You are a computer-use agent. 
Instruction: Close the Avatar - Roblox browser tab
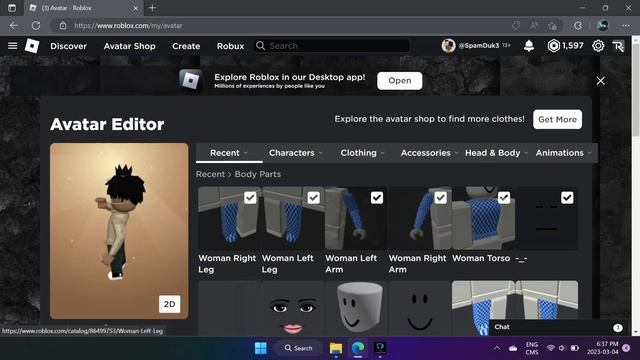click(136, 8)
